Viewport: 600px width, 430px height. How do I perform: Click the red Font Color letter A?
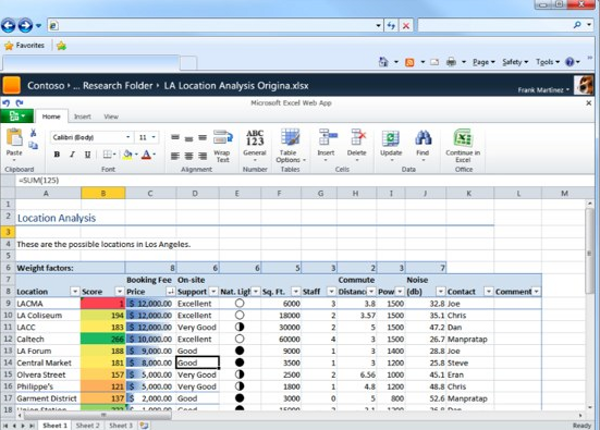point(146,155)
